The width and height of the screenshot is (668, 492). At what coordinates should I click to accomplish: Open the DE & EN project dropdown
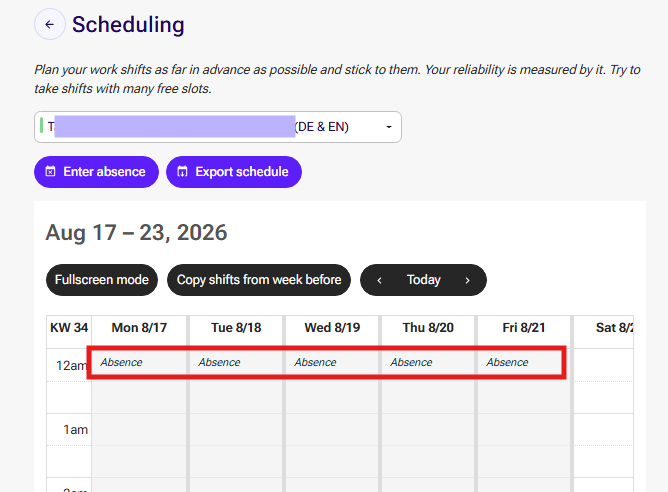[x=218, y=127]
